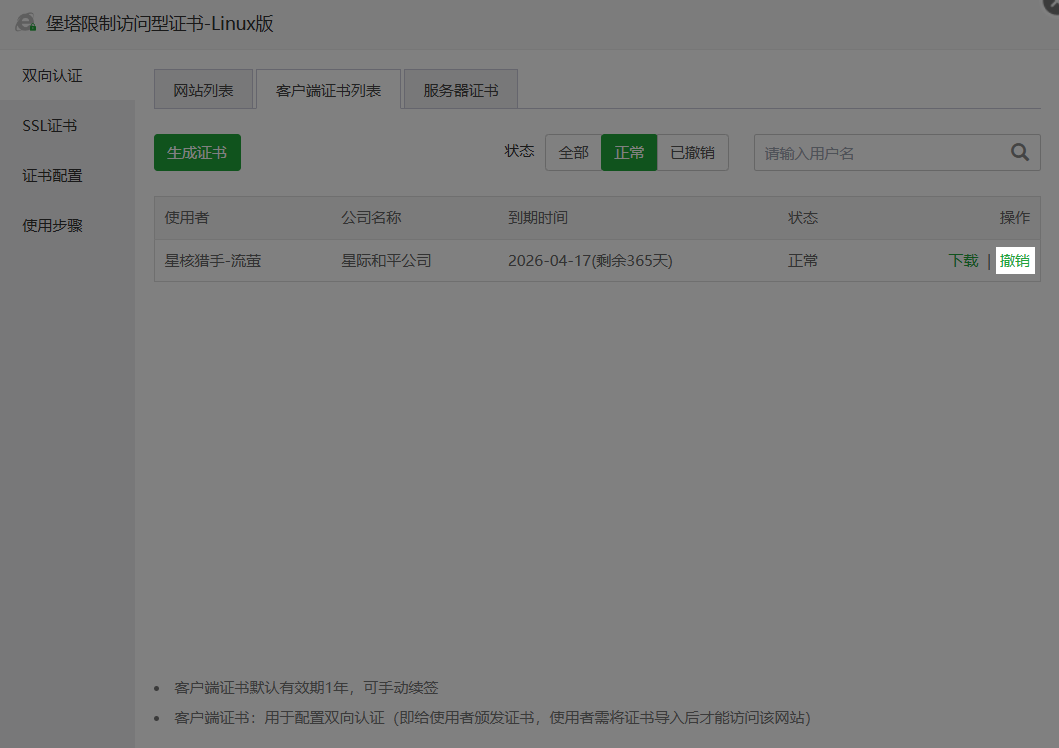Screen dimensions: 1059x748
Task: Switch to the 网站列表 tab
Action: pyautogui.click(x=203, y=89)
